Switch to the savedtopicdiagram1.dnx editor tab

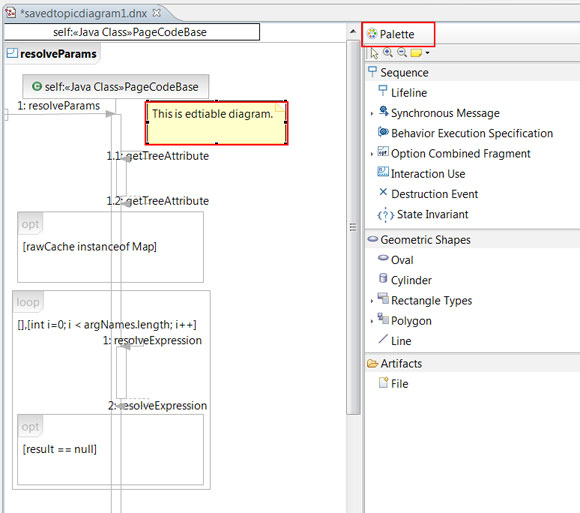click(83, 13)
